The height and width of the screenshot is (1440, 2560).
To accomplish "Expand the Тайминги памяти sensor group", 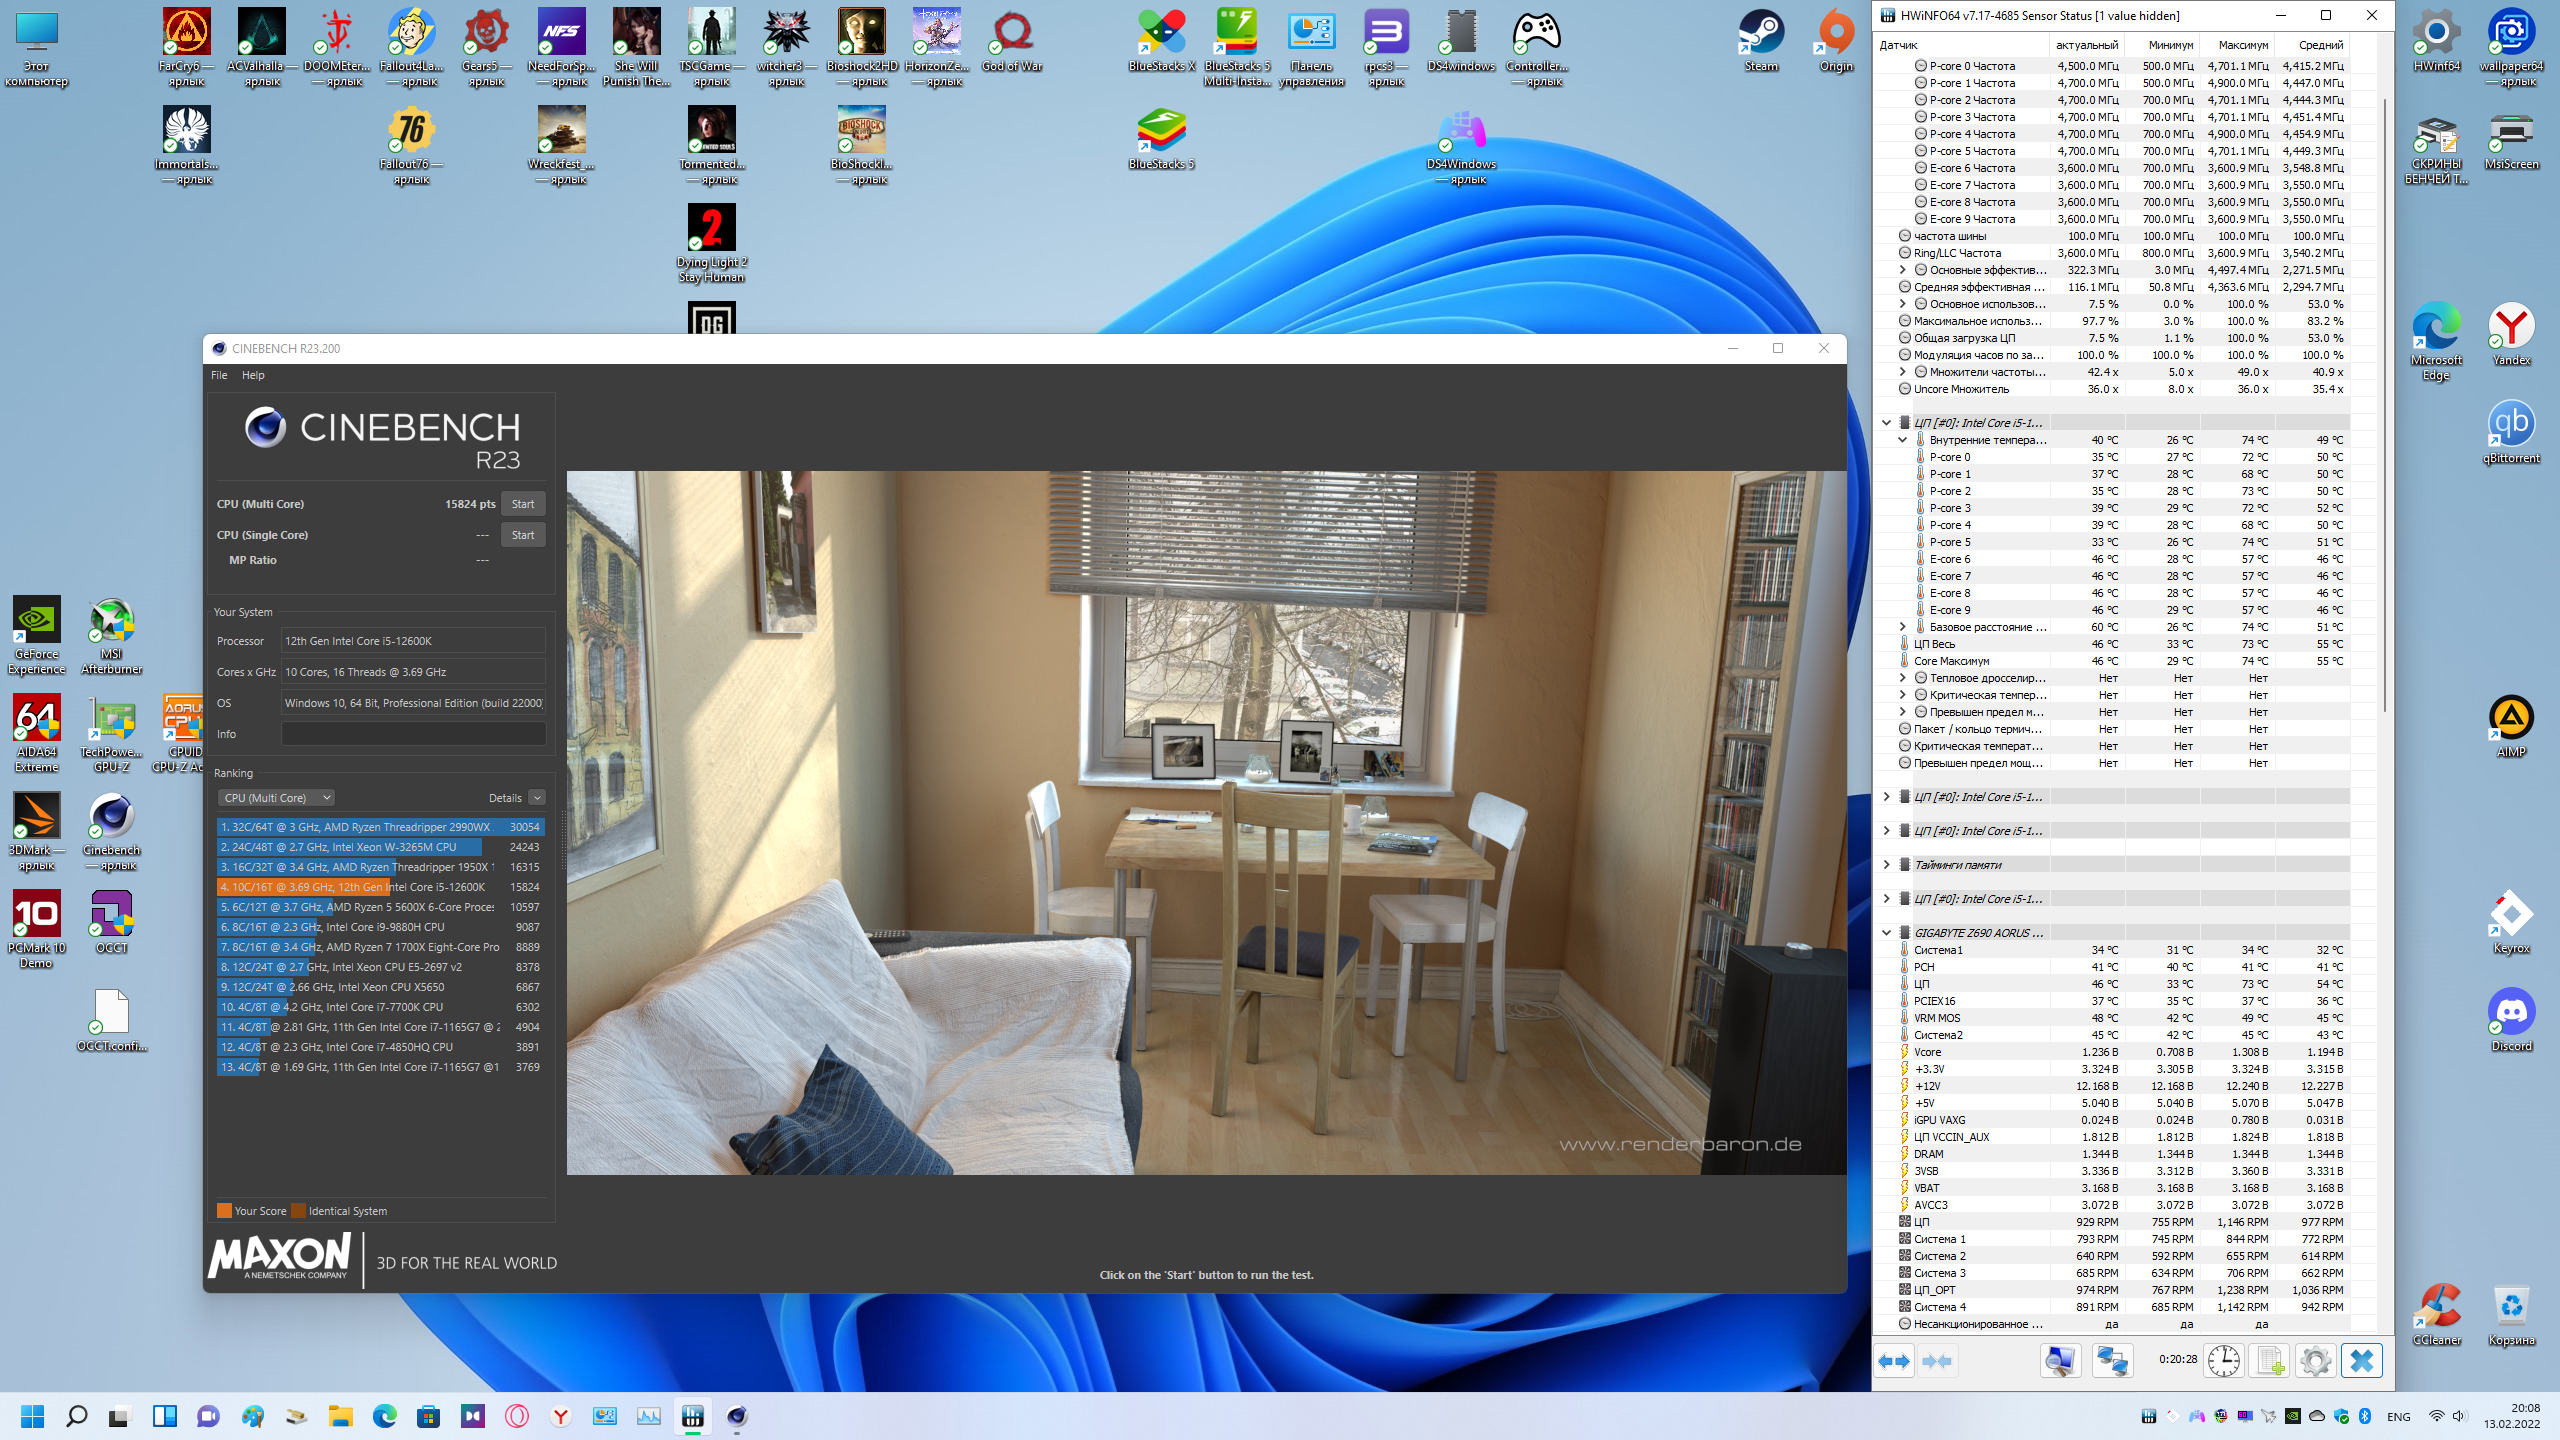I will (1886, 865).
